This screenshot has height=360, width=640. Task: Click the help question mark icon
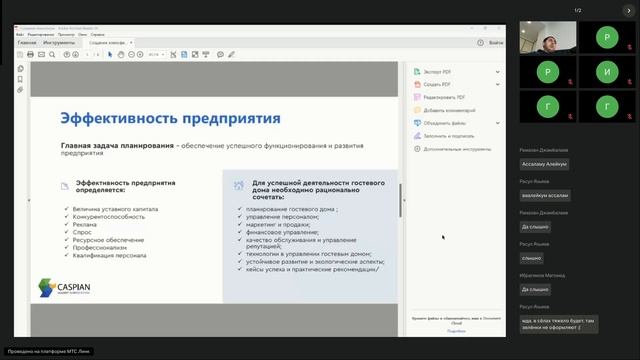click(x=480, y=42)
